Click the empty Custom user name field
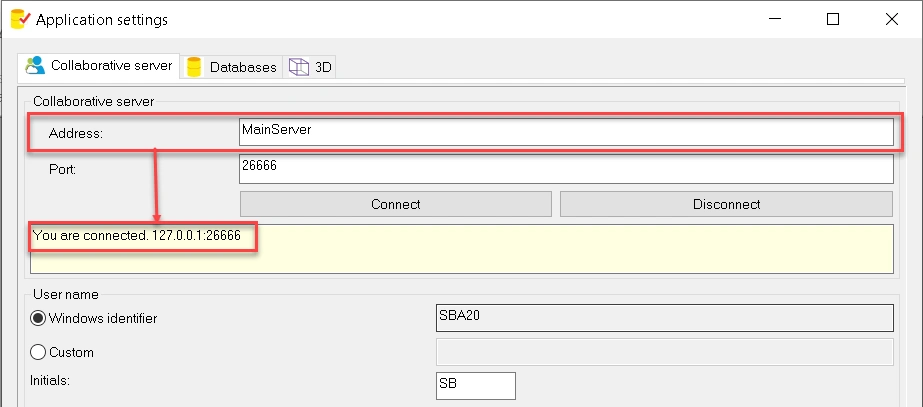923x407 pixels. (x=663, y=352)
